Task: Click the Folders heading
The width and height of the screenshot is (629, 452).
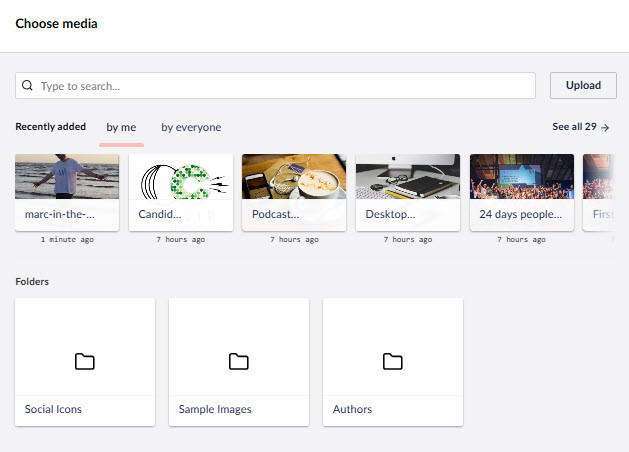Action: (32, 282)
